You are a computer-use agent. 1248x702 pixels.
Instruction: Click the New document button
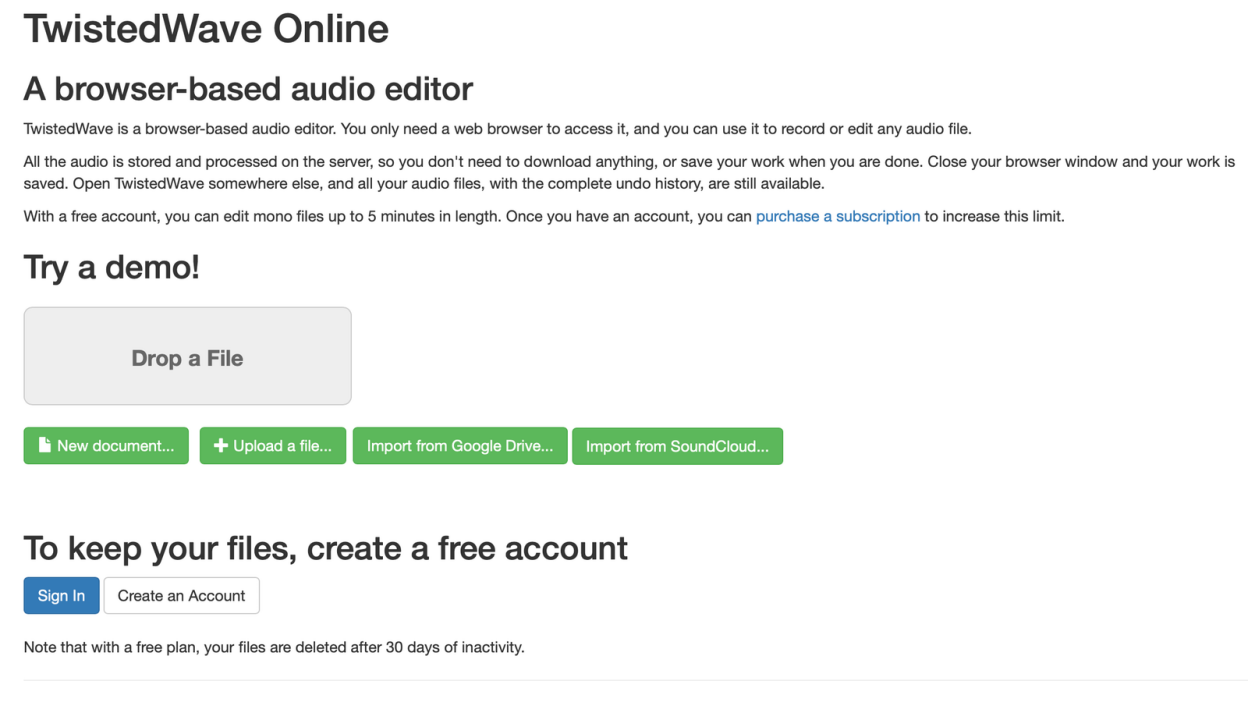point(106,446)
